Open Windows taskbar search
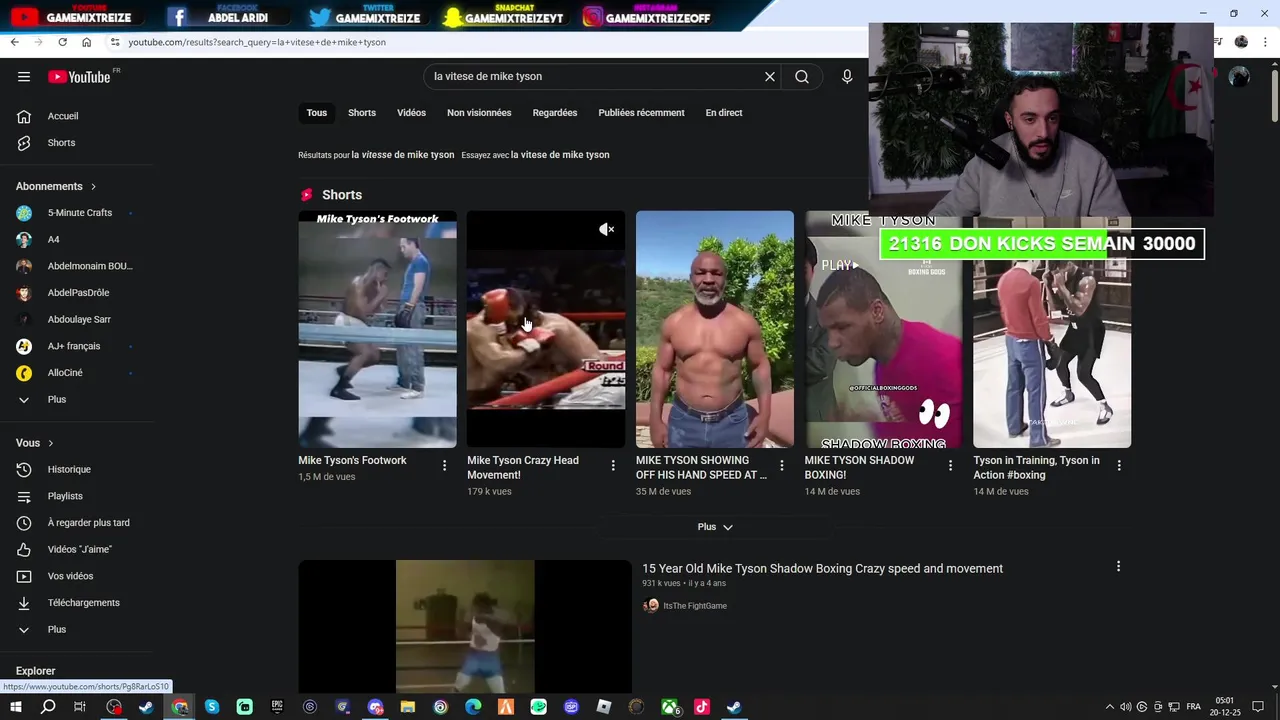 tap(48, 707)
